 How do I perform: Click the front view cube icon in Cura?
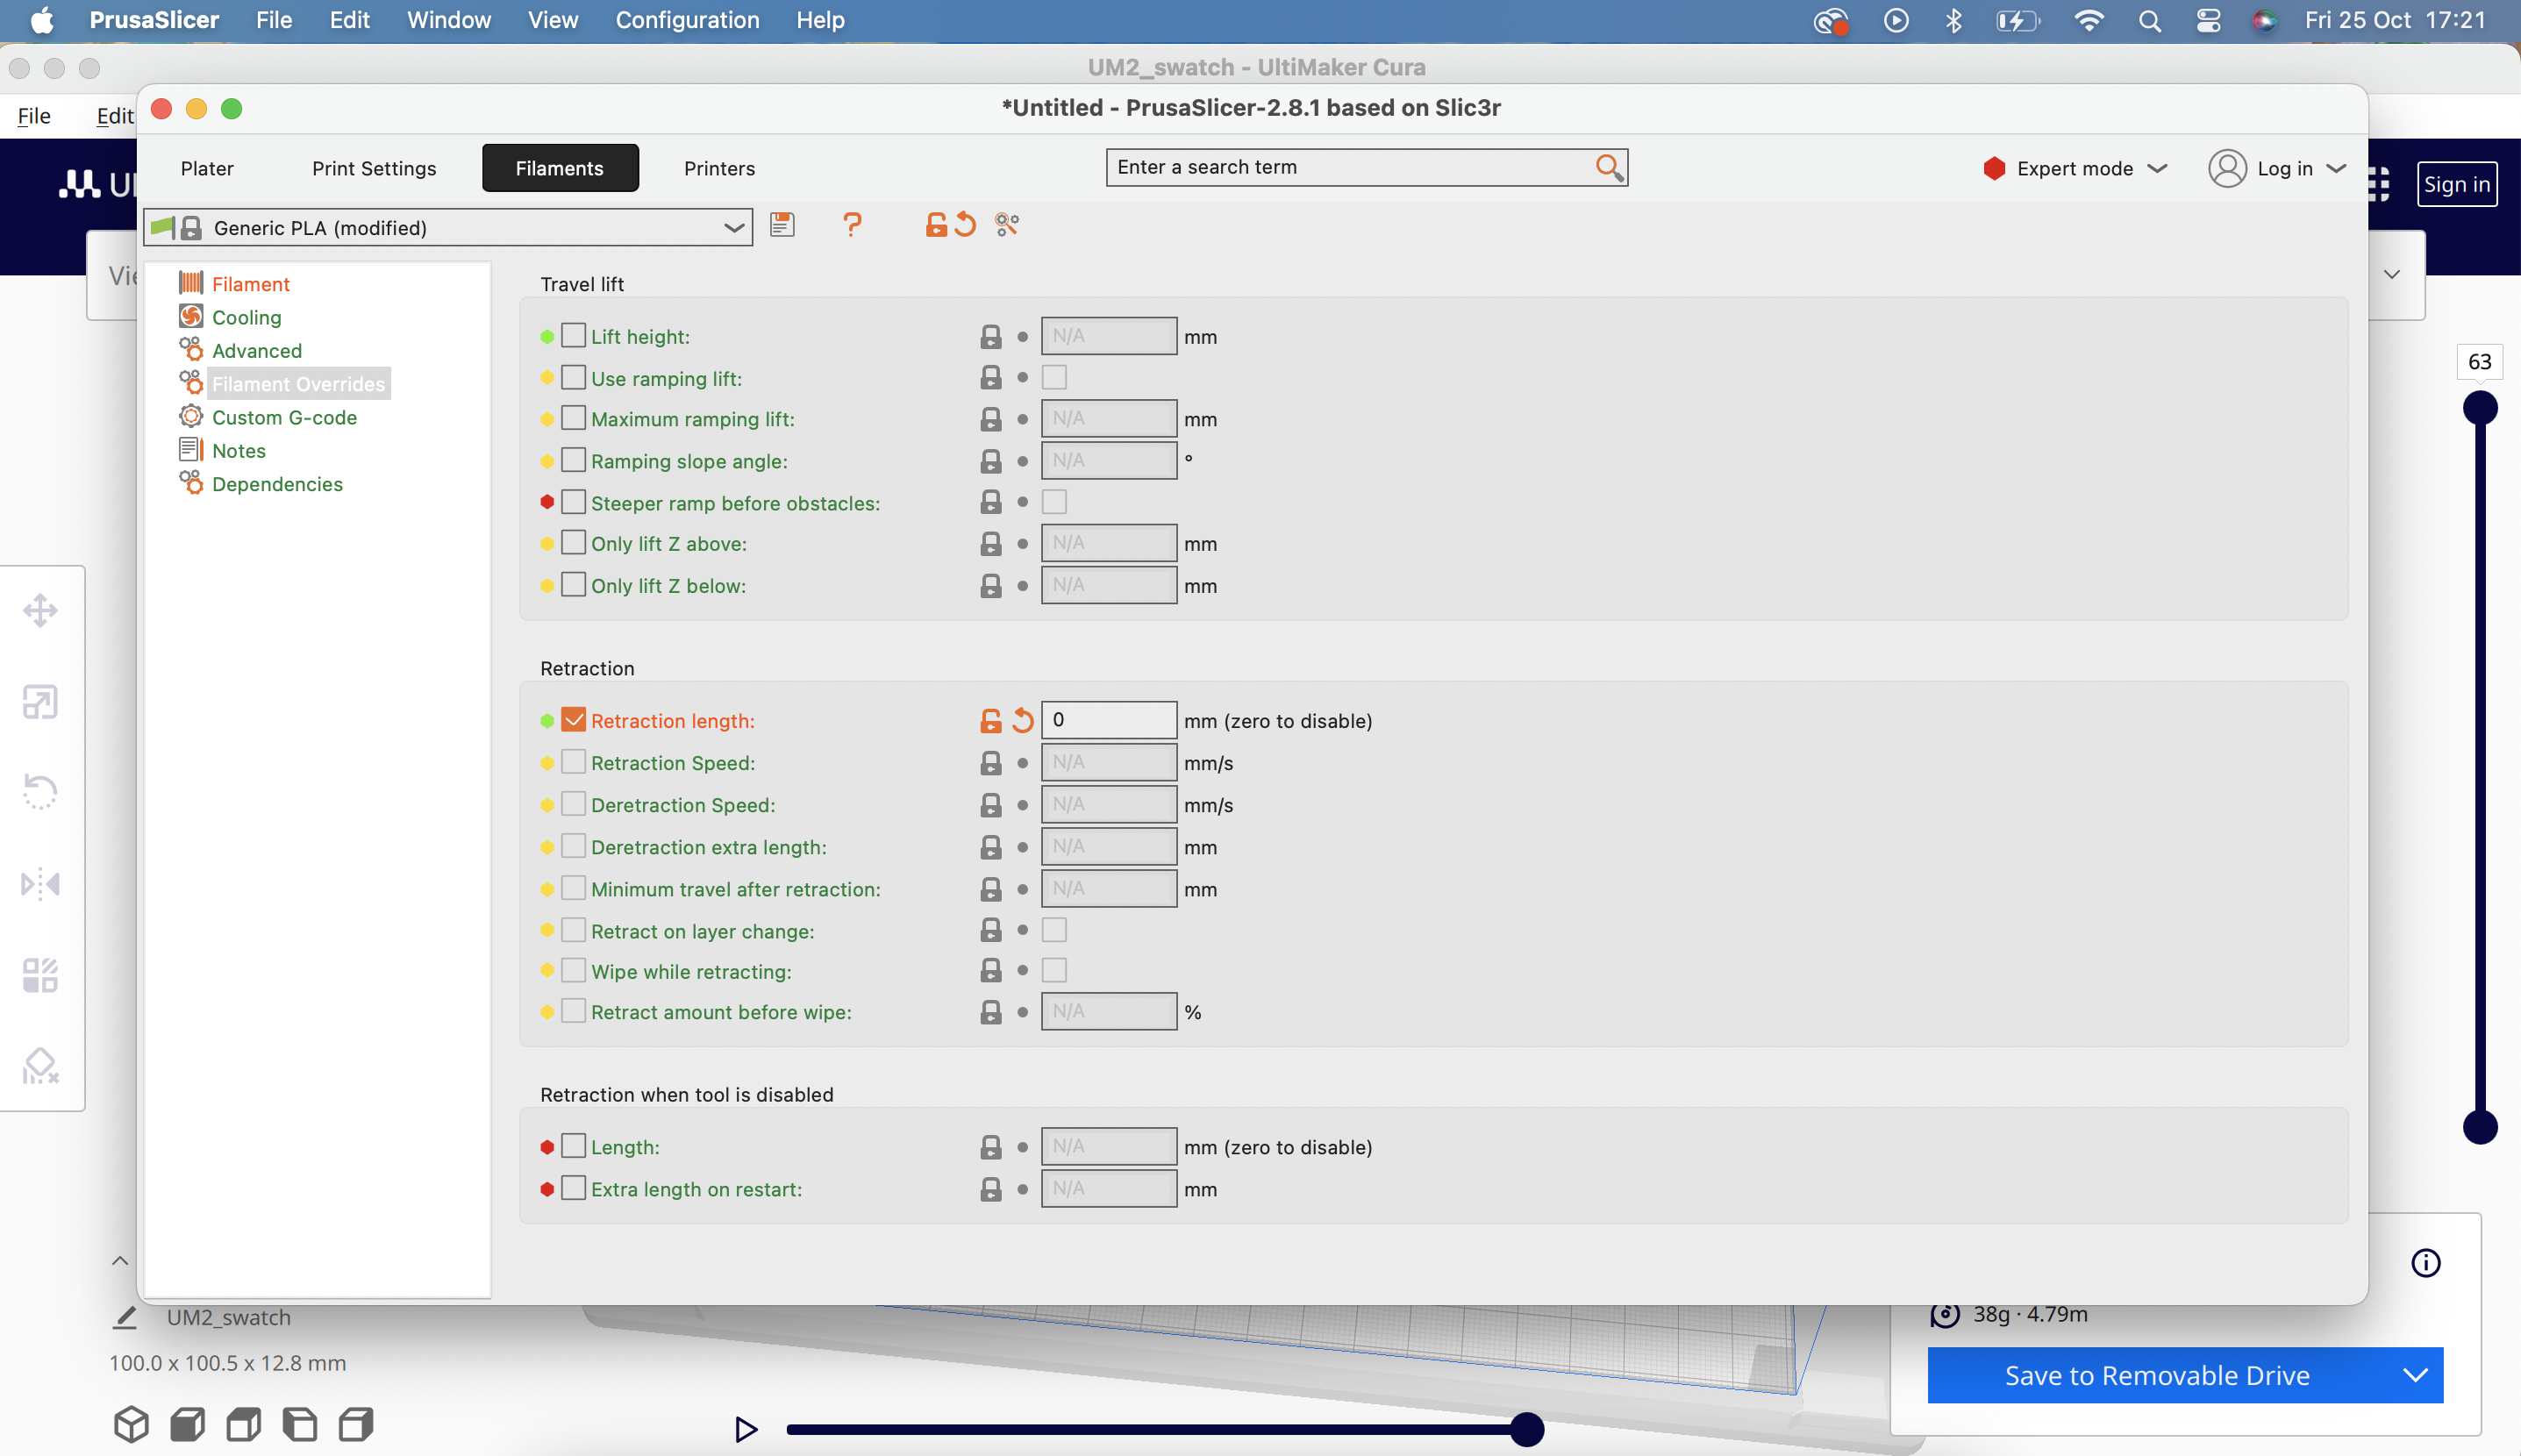(x=187, y=1424)
